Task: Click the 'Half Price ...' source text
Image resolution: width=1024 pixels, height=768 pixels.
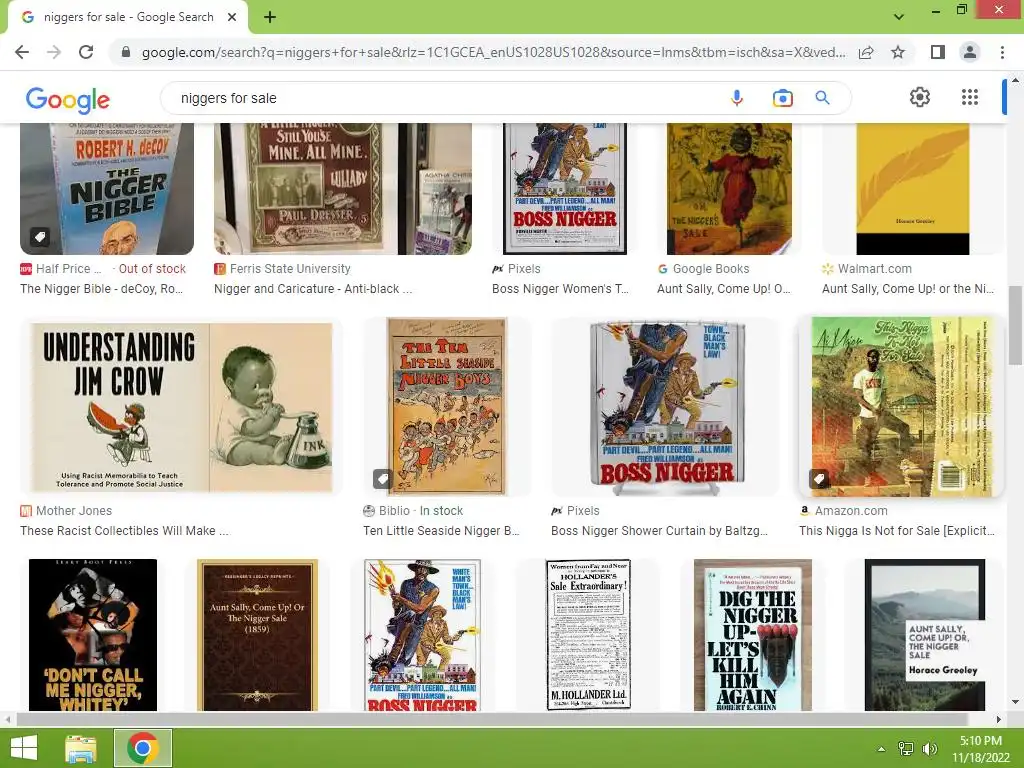Action: (x=69, y=268)
